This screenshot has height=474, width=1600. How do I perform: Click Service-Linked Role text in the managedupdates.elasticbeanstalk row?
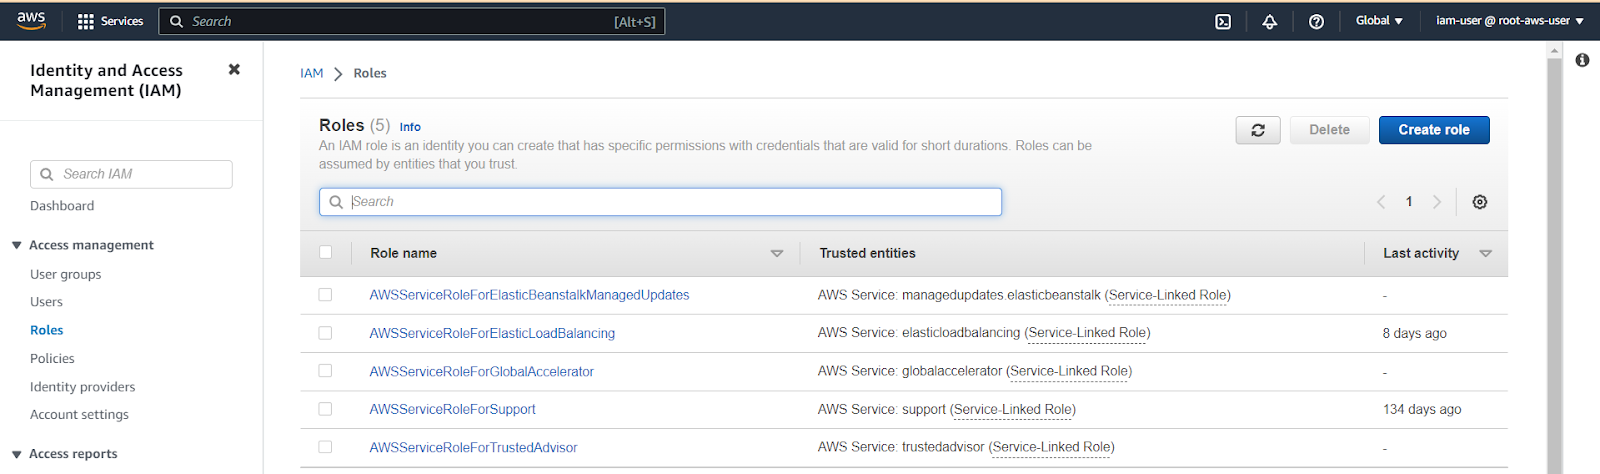point(1168,295)
